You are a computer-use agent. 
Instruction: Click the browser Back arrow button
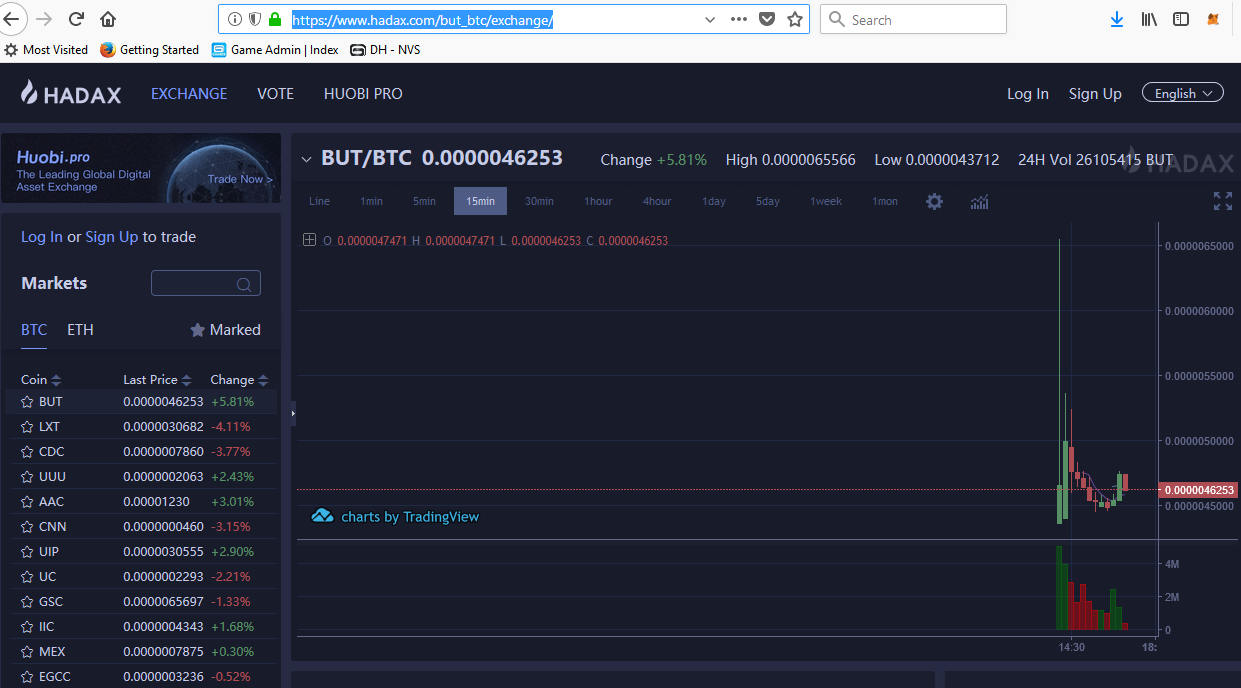11,19
